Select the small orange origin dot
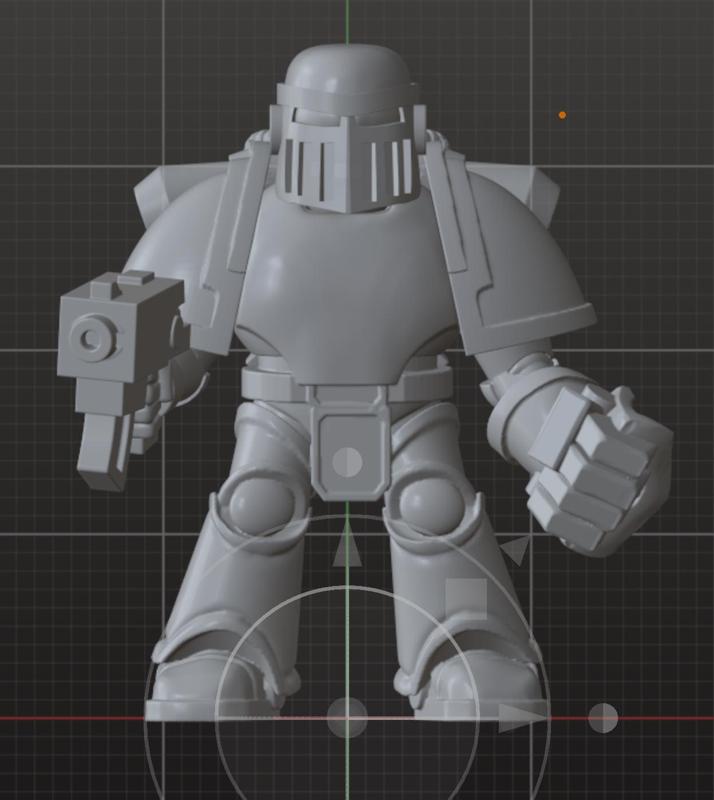The height and width of the screenshot is (800, 714). (x=562, y=115)
